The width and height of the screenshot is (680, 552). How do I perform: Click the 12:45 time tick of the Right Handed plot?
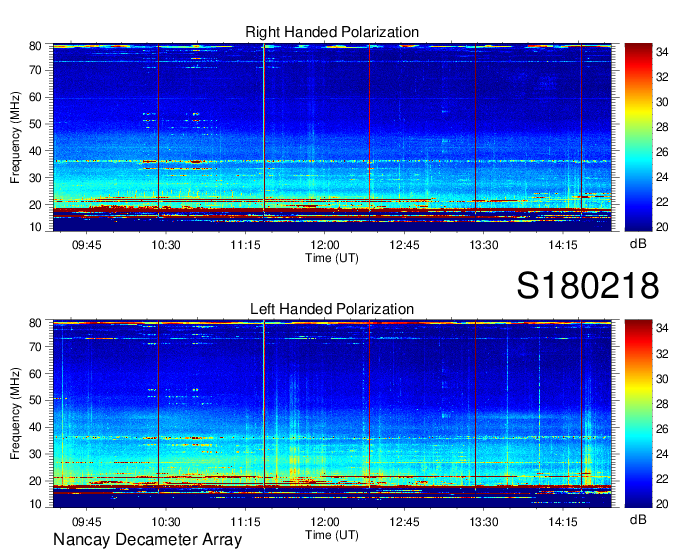(x=404, y=245)
